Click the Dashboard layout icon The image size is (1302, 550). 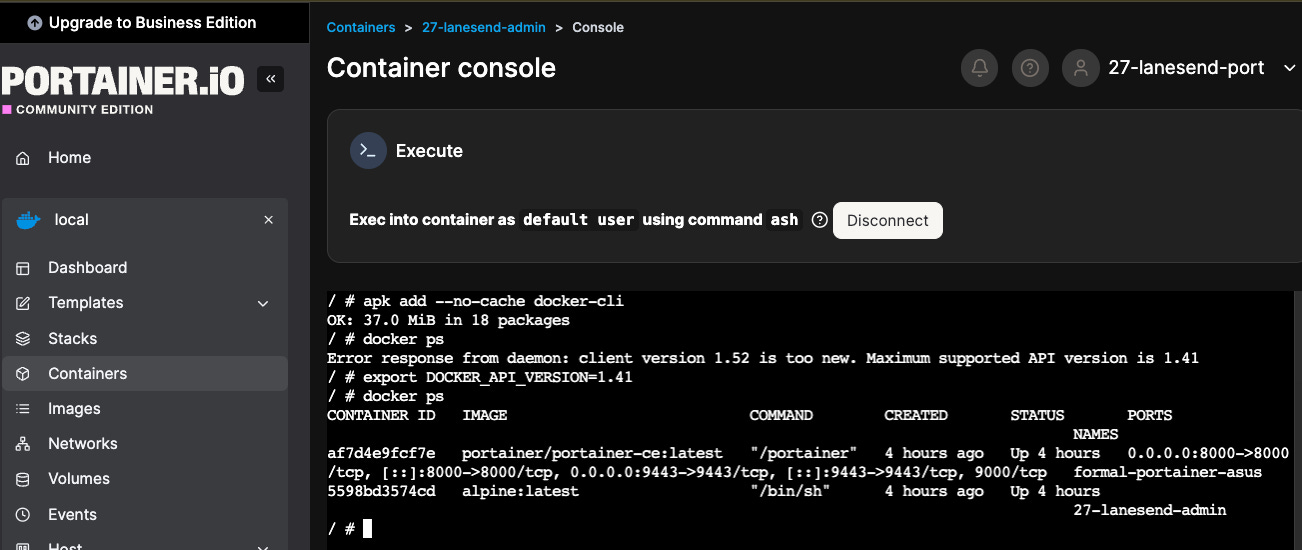coord(24,268)
